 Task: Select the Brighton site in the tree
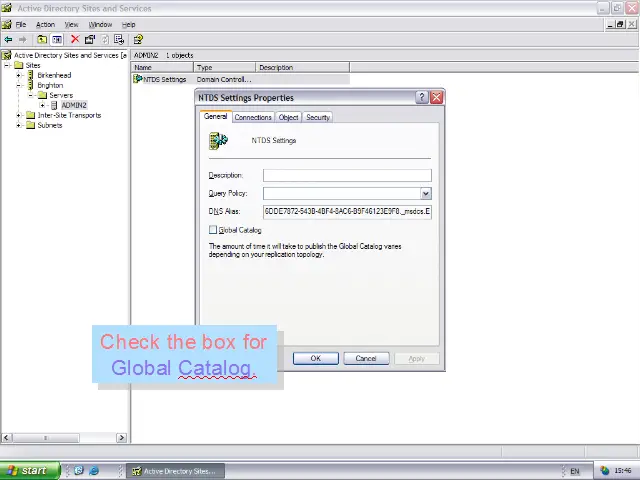click(x=50, y=85)
